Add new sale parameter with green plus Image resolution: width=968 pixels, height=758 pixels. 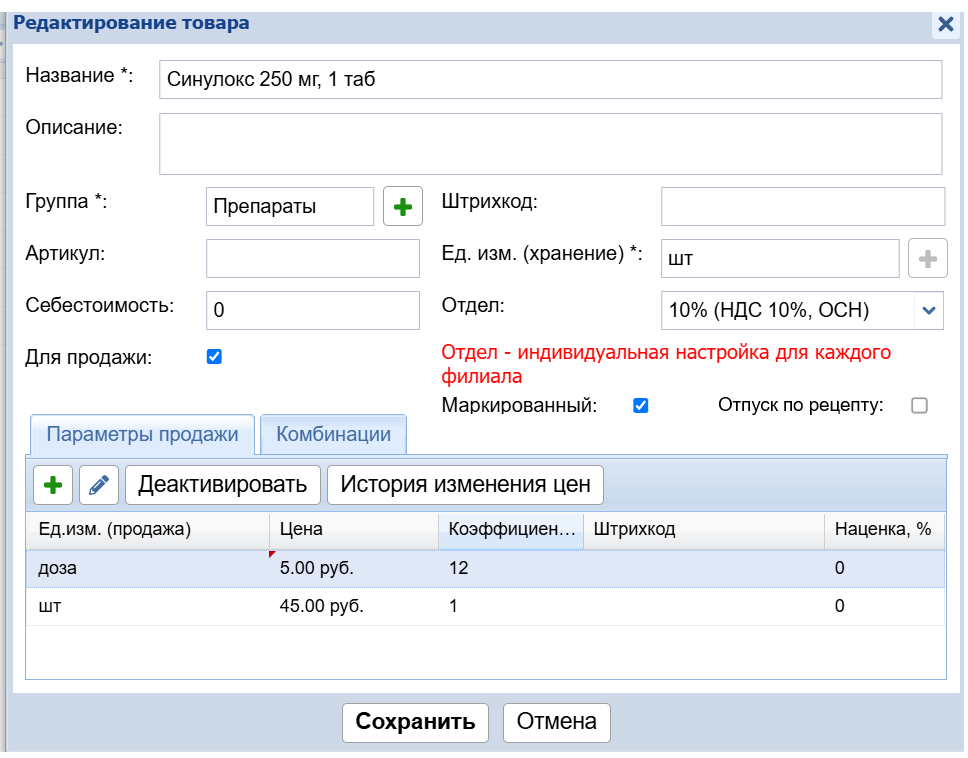[x=53, y=485]
